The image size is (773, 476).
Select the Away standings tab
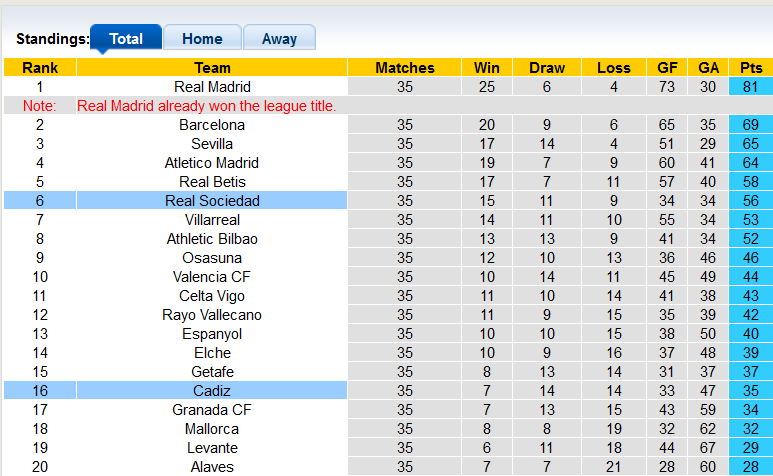[x=279, y=39]
